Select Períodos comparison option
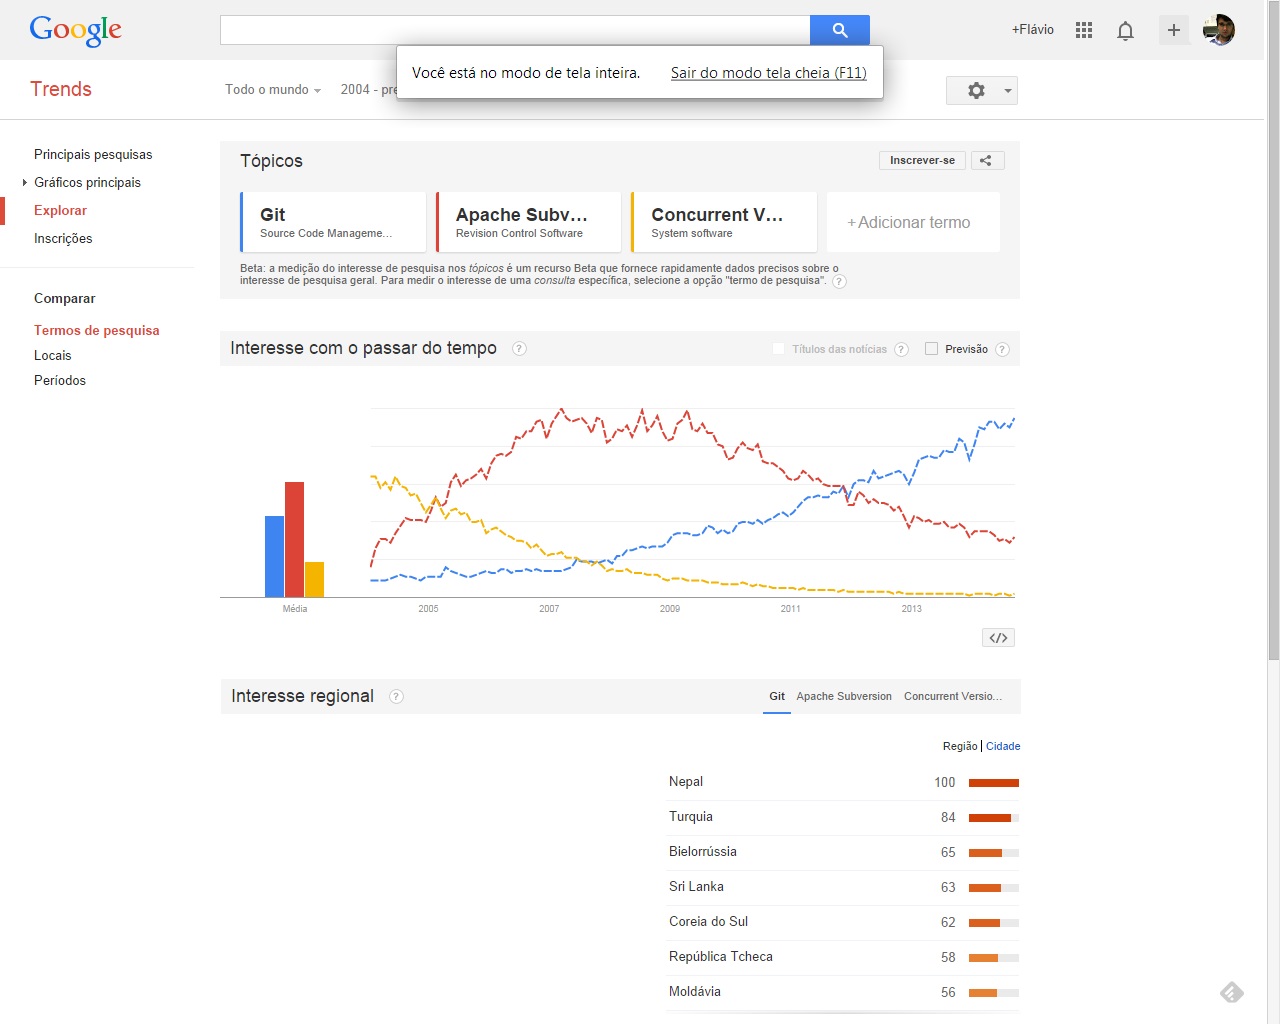This screenshot has width=1280, height=1024. coord(60,380)
